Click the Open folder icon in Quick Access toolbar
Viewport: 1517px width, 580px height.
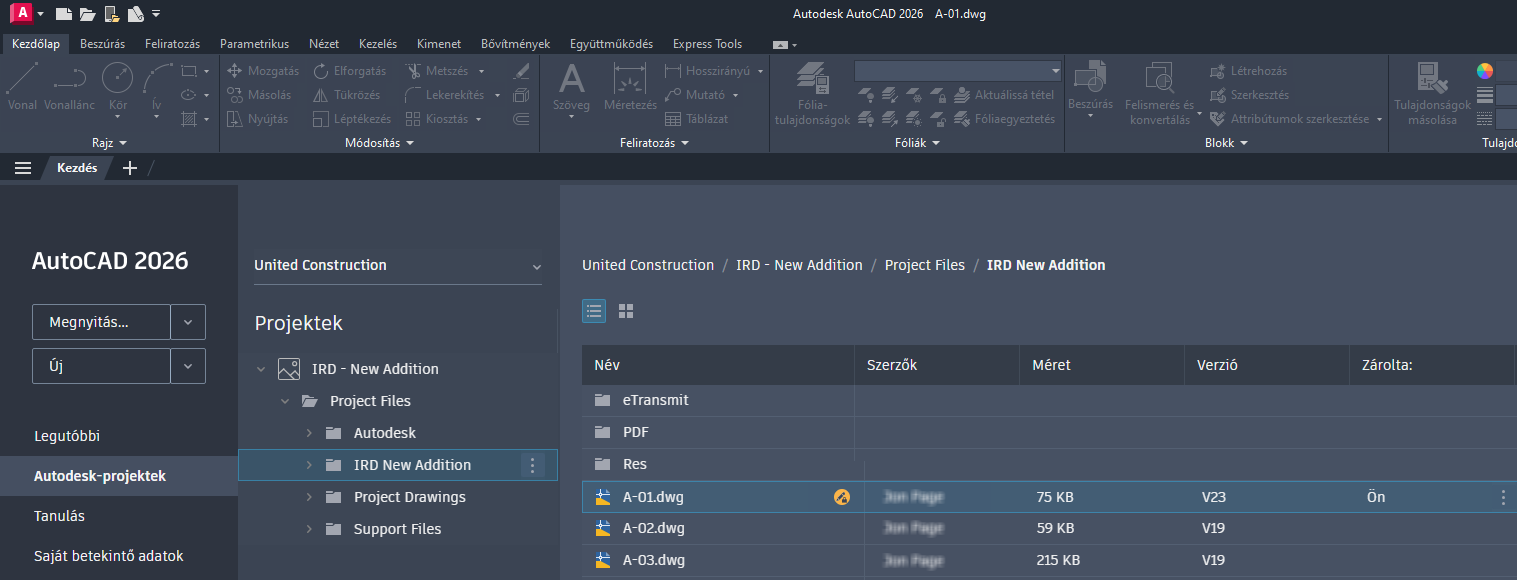pos(88,14)
